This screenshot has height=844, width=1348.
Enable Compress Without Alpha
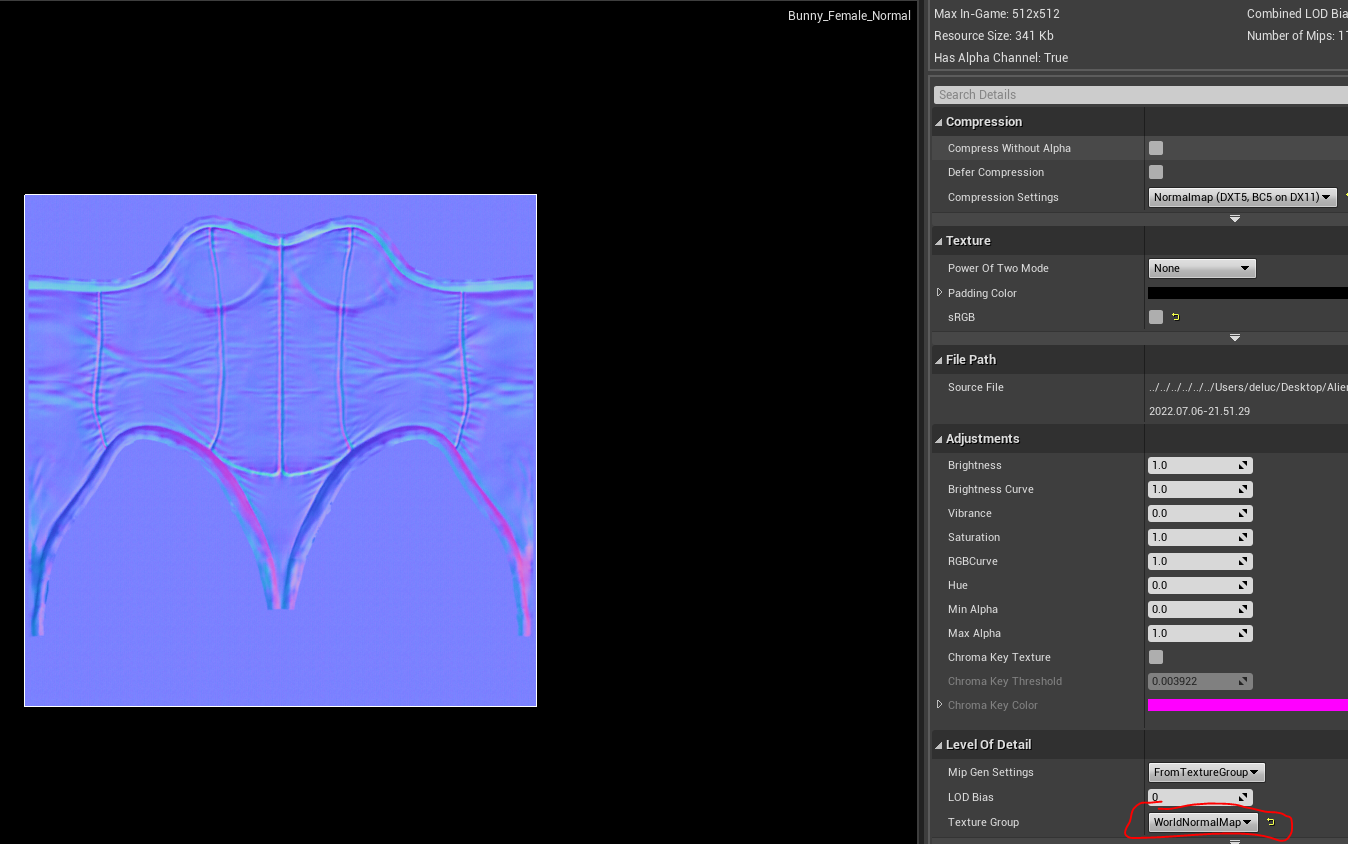[1156, 147]
